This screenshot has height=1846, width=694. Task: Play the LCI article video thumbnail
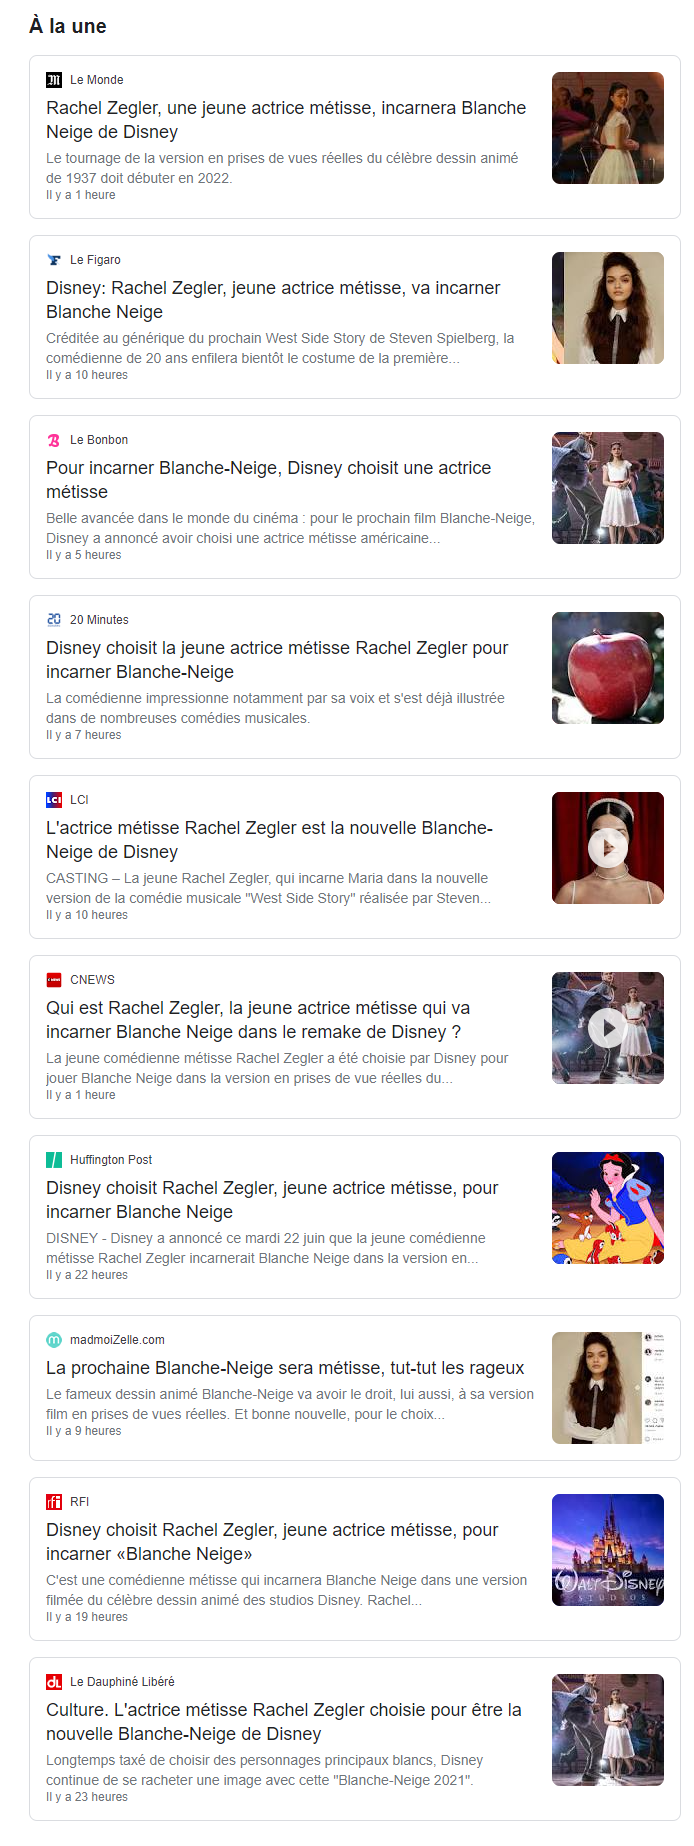608,848
